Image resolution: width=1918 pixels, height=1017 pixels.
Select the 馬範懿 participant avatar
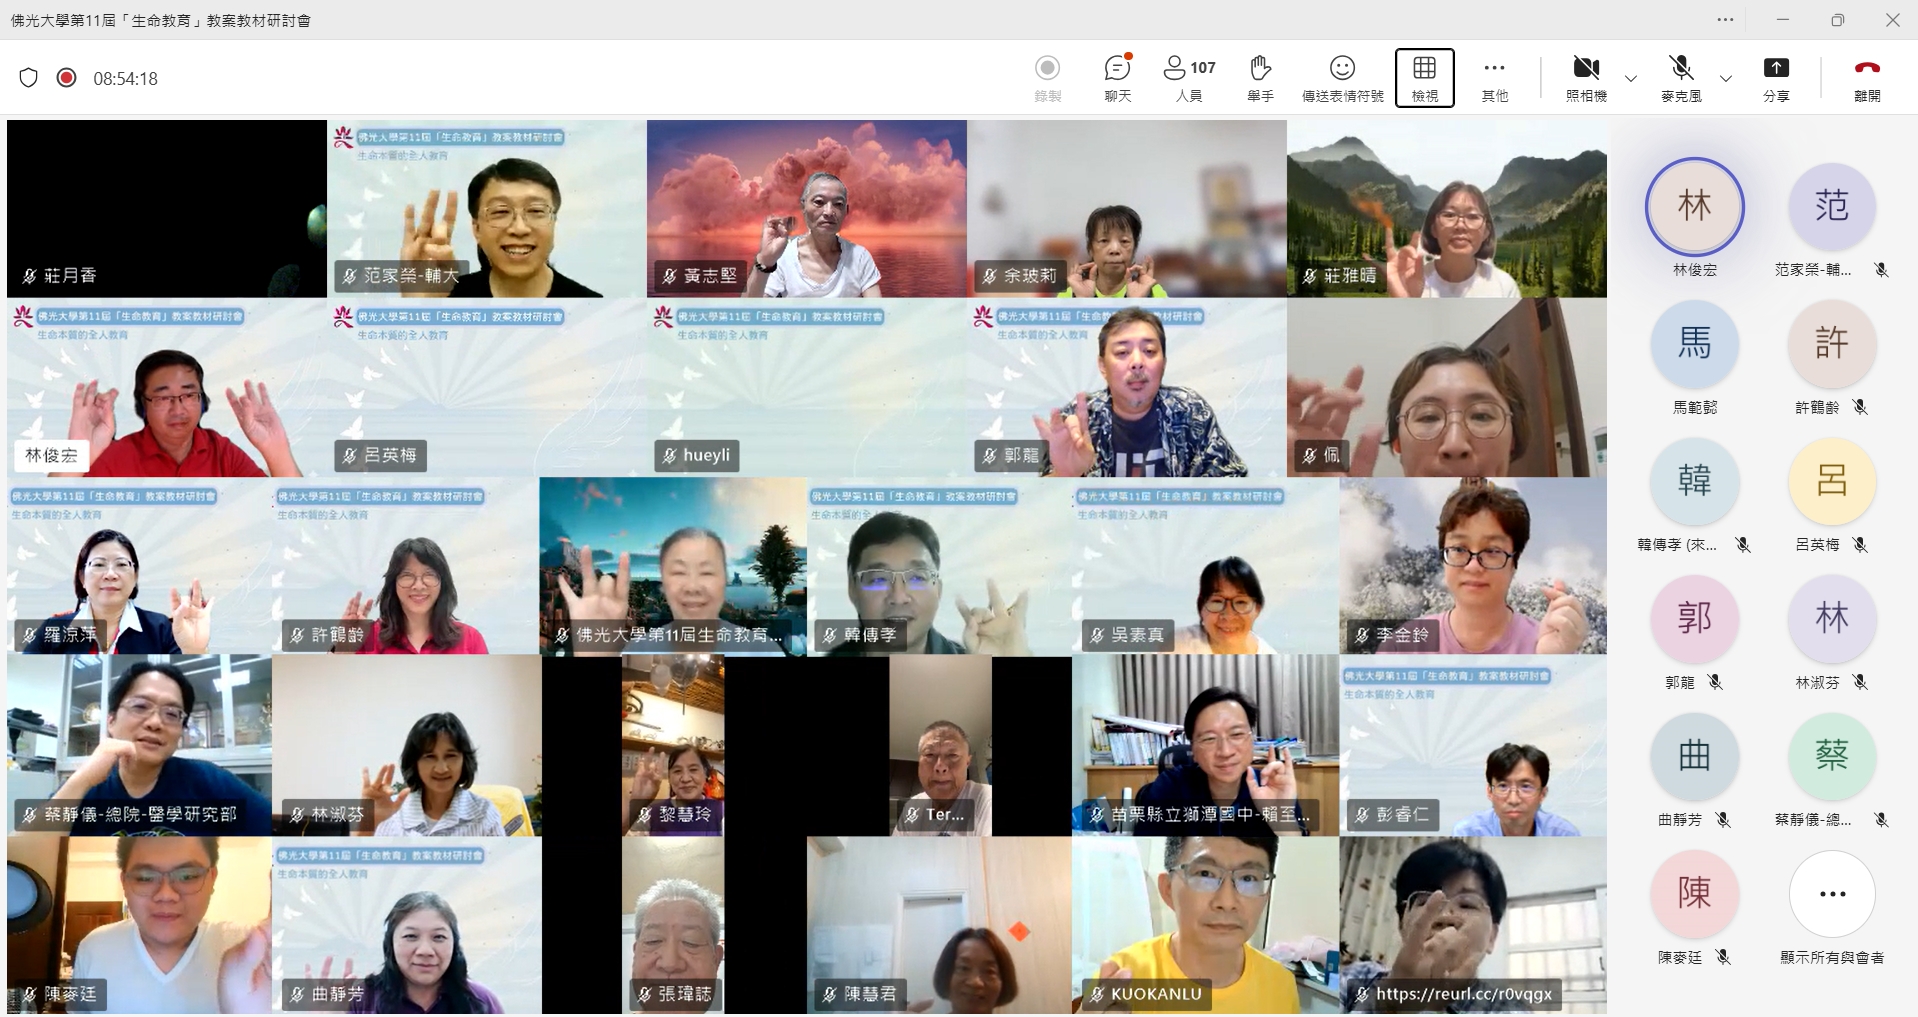coord(1694,344)
